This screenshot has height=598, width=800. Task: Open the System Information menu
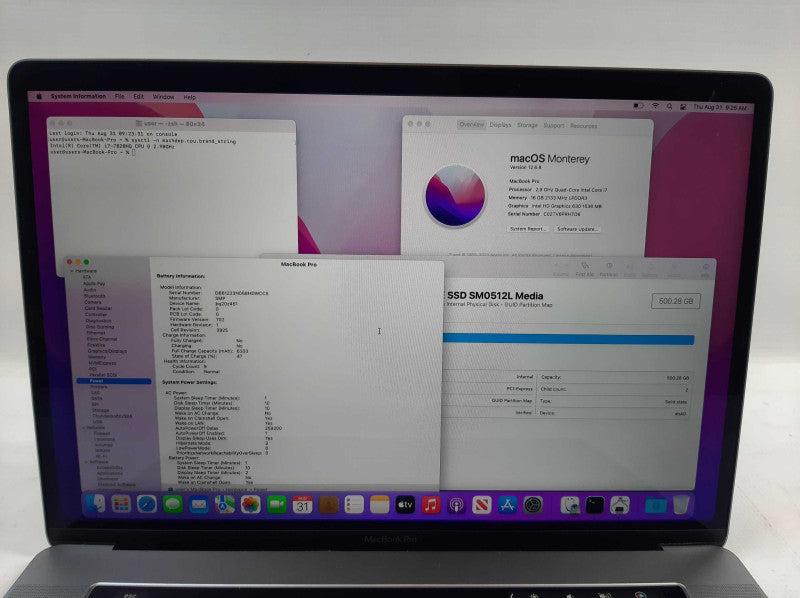coord(78,96)
